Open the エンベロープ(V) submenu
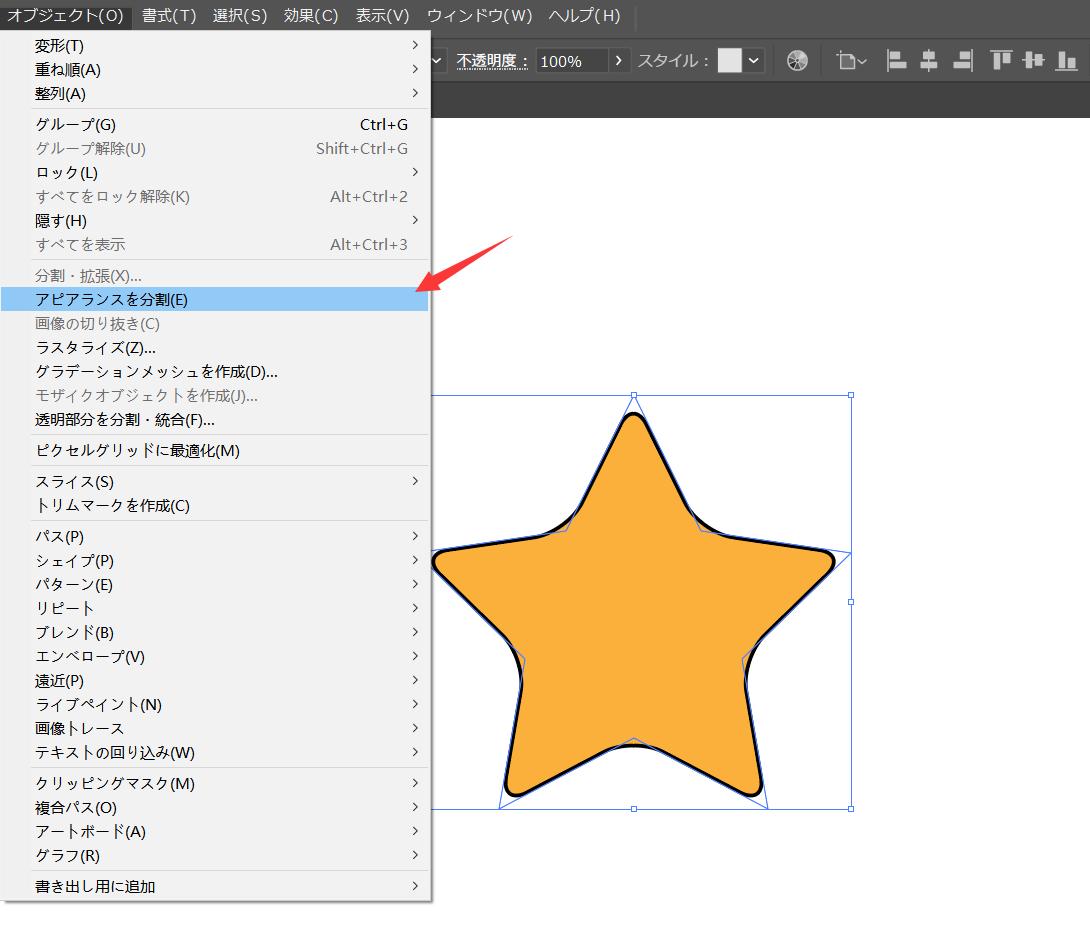 (215, 656)
